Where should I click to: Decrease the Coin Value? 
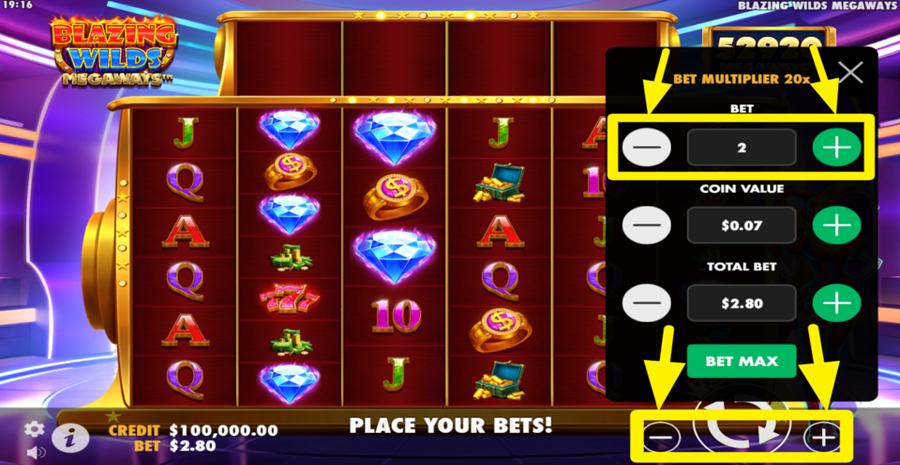(x=646, y=225)
